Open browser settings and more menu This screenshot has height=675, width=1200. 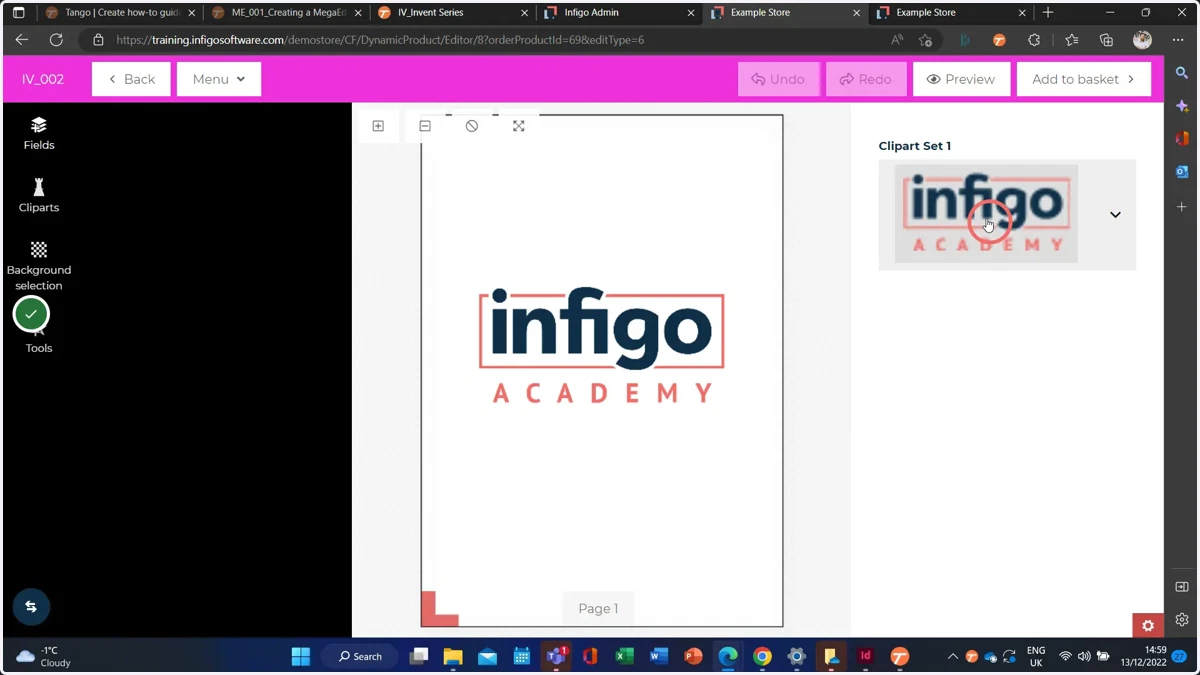tap(1178, 40)
